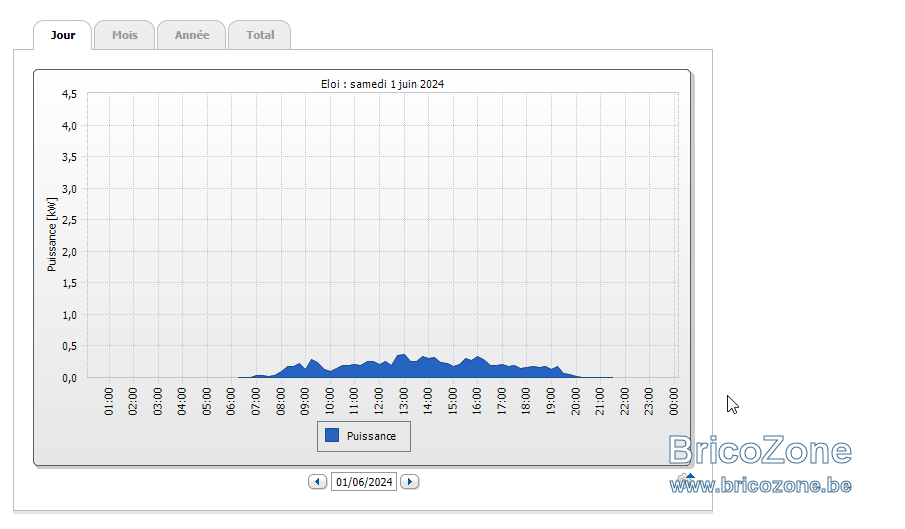The height and width of the screenshot is (529, 905).
Task: Go to next day arrow button
Action: pos(410,482)
